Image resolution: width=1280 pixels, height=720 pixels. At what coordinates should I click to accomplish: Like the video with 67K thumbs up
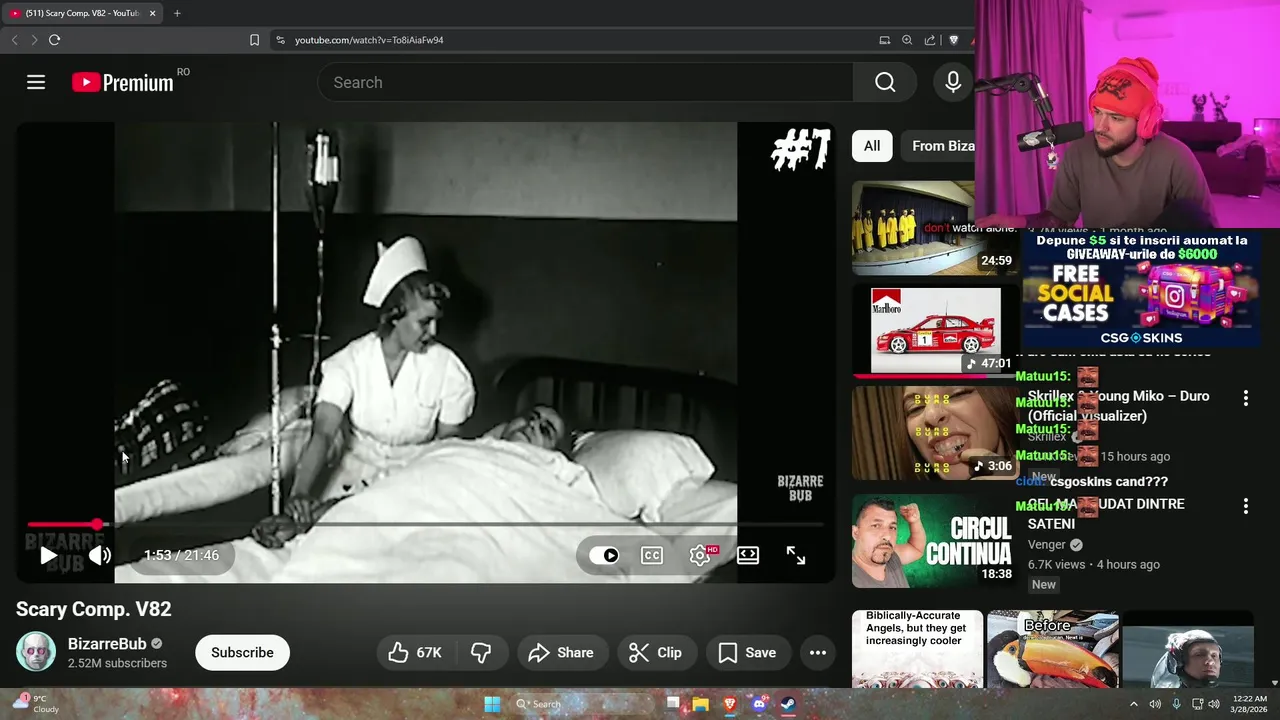415,652
